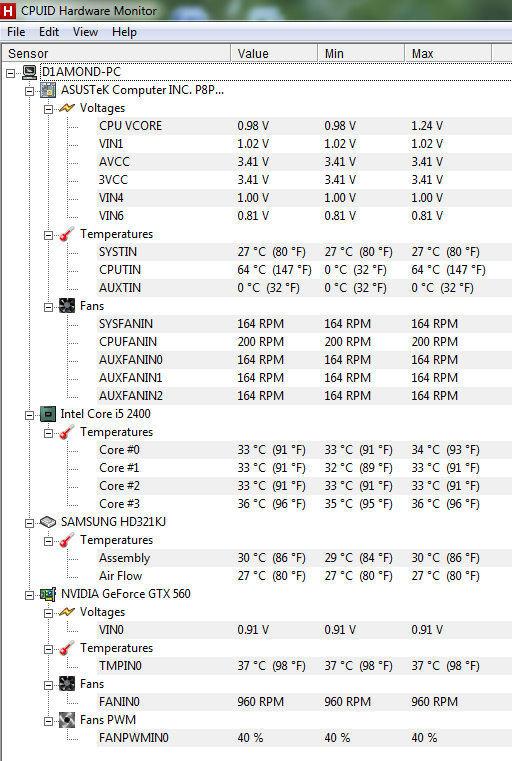Select the VIN1 voltage row
Screen dimensions: 512x761
pyautogui.click(x=304, y=144)
